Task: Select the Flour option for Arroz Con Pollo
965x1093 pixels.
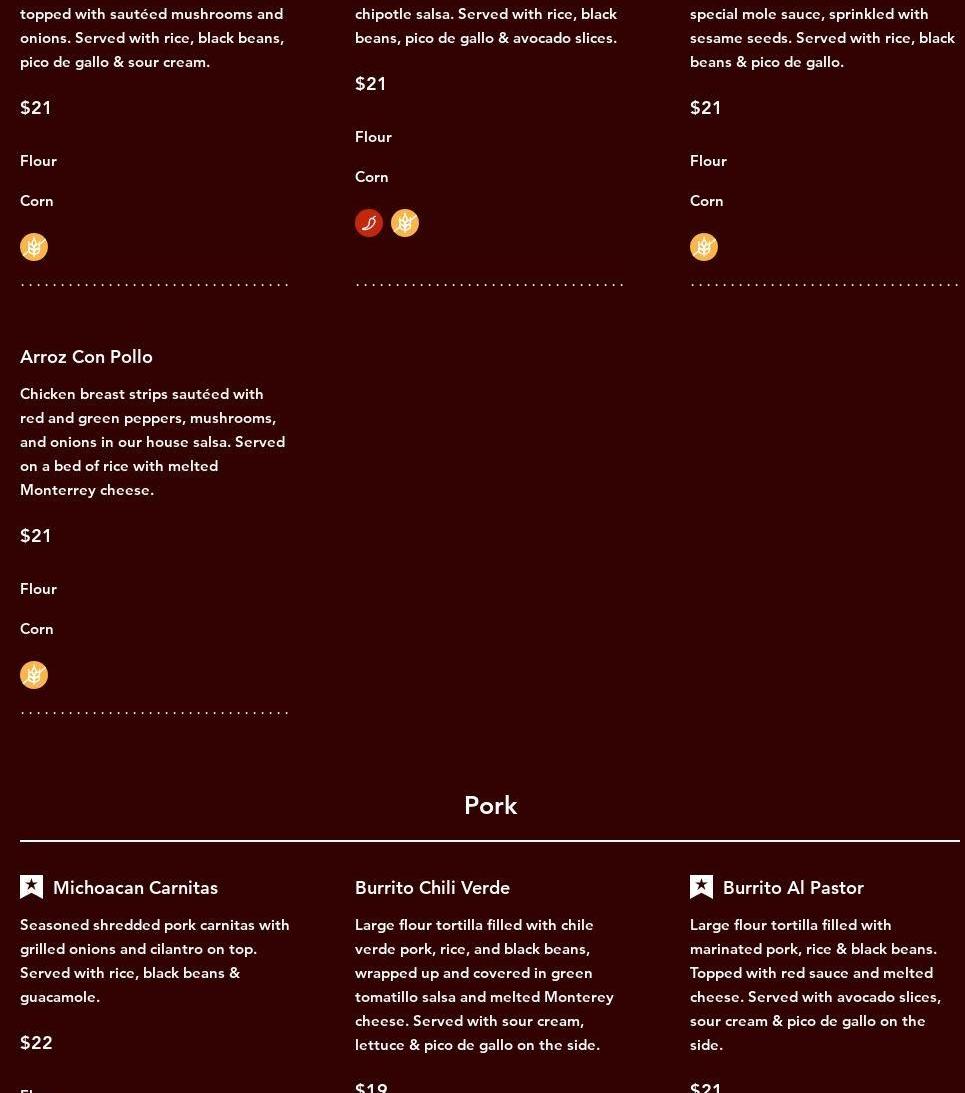Action: 39,589
